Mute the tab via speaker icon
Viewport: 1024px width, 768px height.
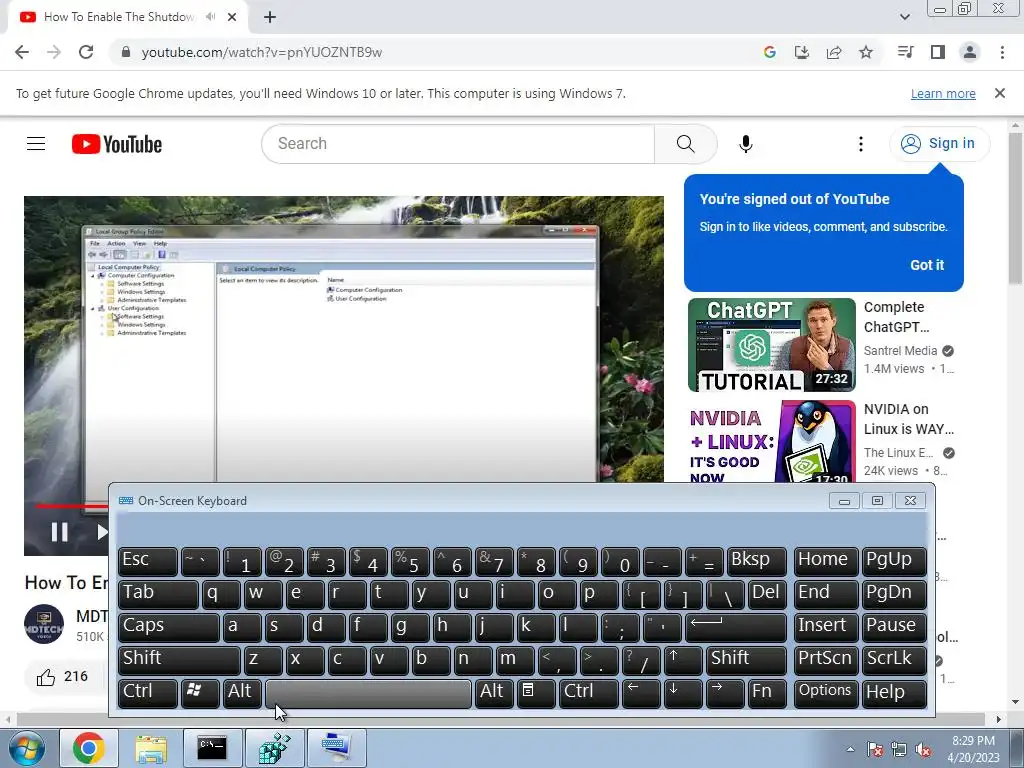point(210,17)
